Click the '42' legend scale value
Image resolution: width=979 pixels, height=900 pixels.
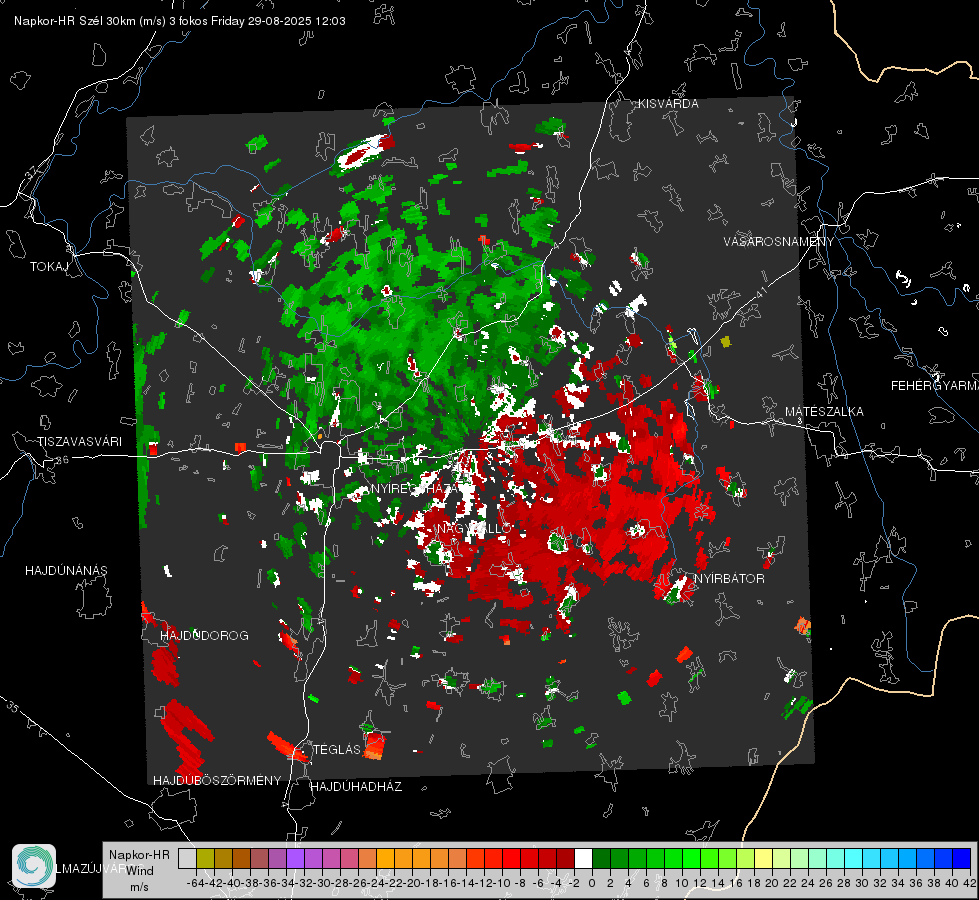[x=969, y=883]
